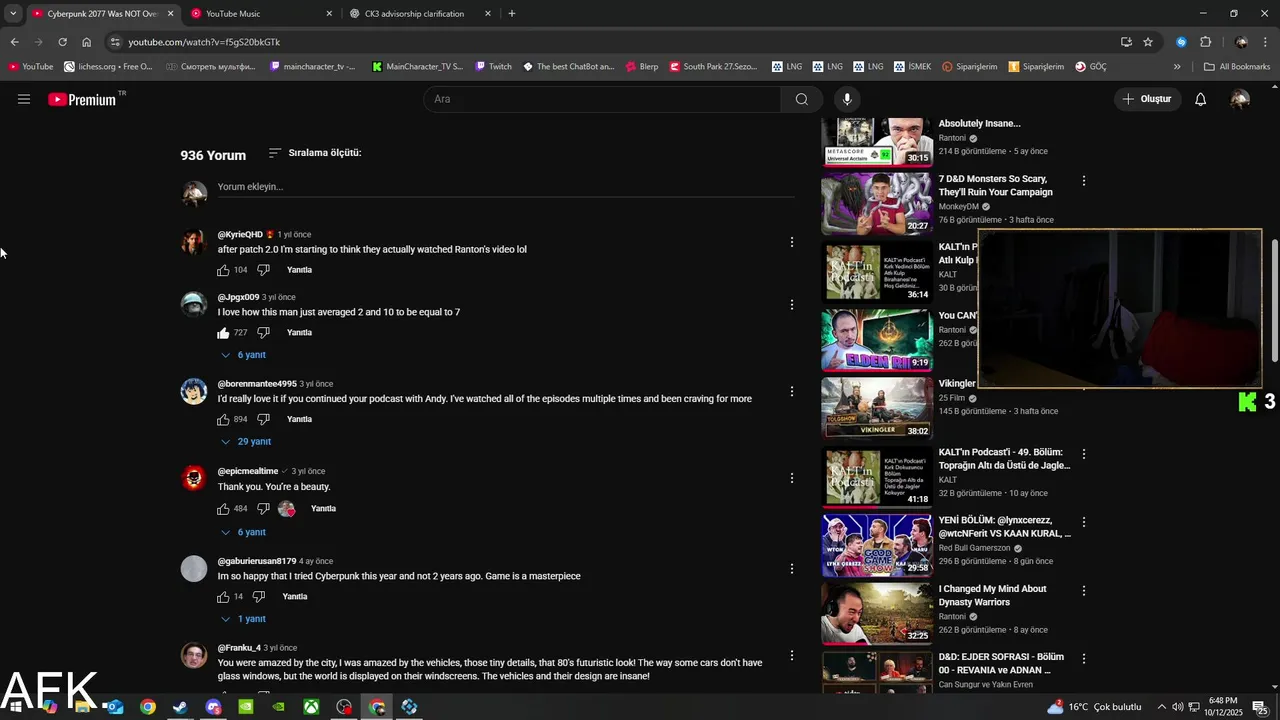The height and width of the screenshot is (720, 1280).
Task: Focus the Ara search box
Action: pyautogui.click(x=603, y=99)
